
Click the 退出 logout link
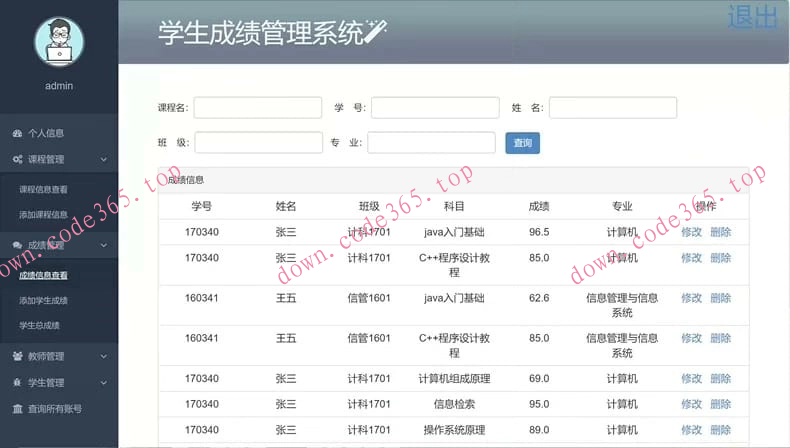tap(752, 17)
